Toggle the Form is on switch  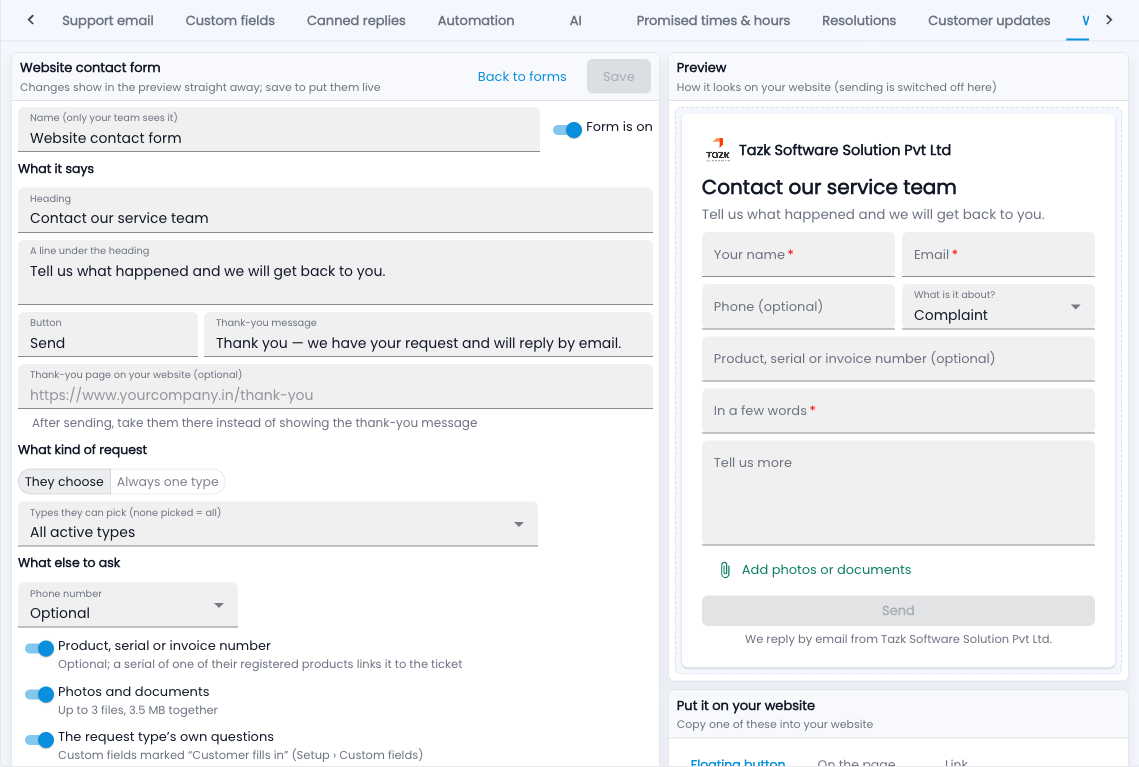click(567, 129)
